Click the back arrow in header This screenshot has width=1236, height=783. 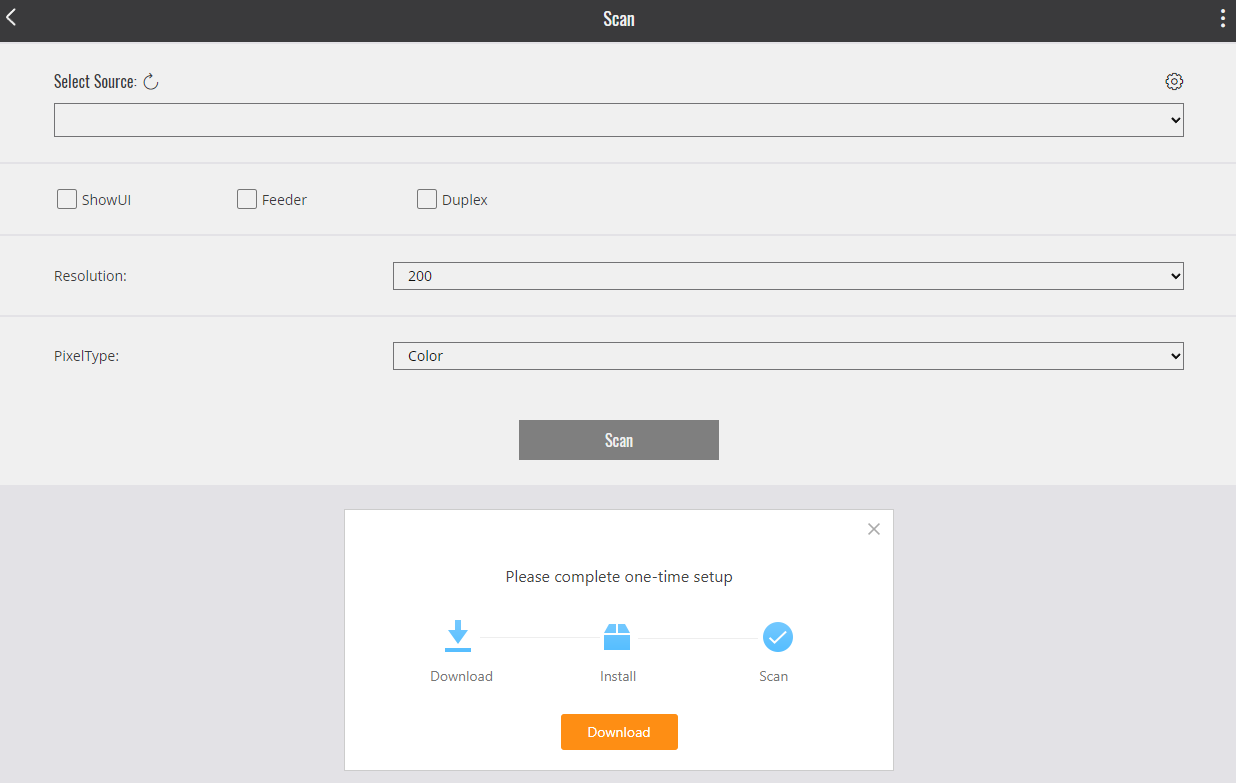point(12,18)
